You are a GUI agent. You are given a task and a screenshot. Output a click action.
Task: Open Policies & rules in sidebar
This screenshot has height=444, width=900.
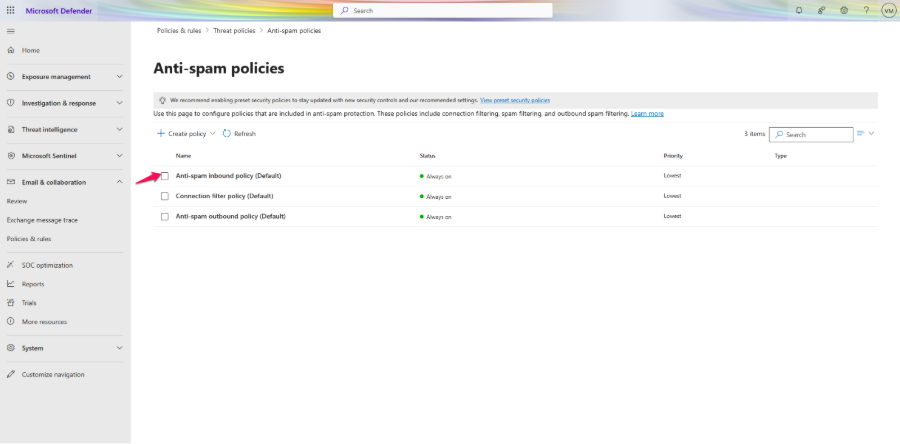[29, 239]
